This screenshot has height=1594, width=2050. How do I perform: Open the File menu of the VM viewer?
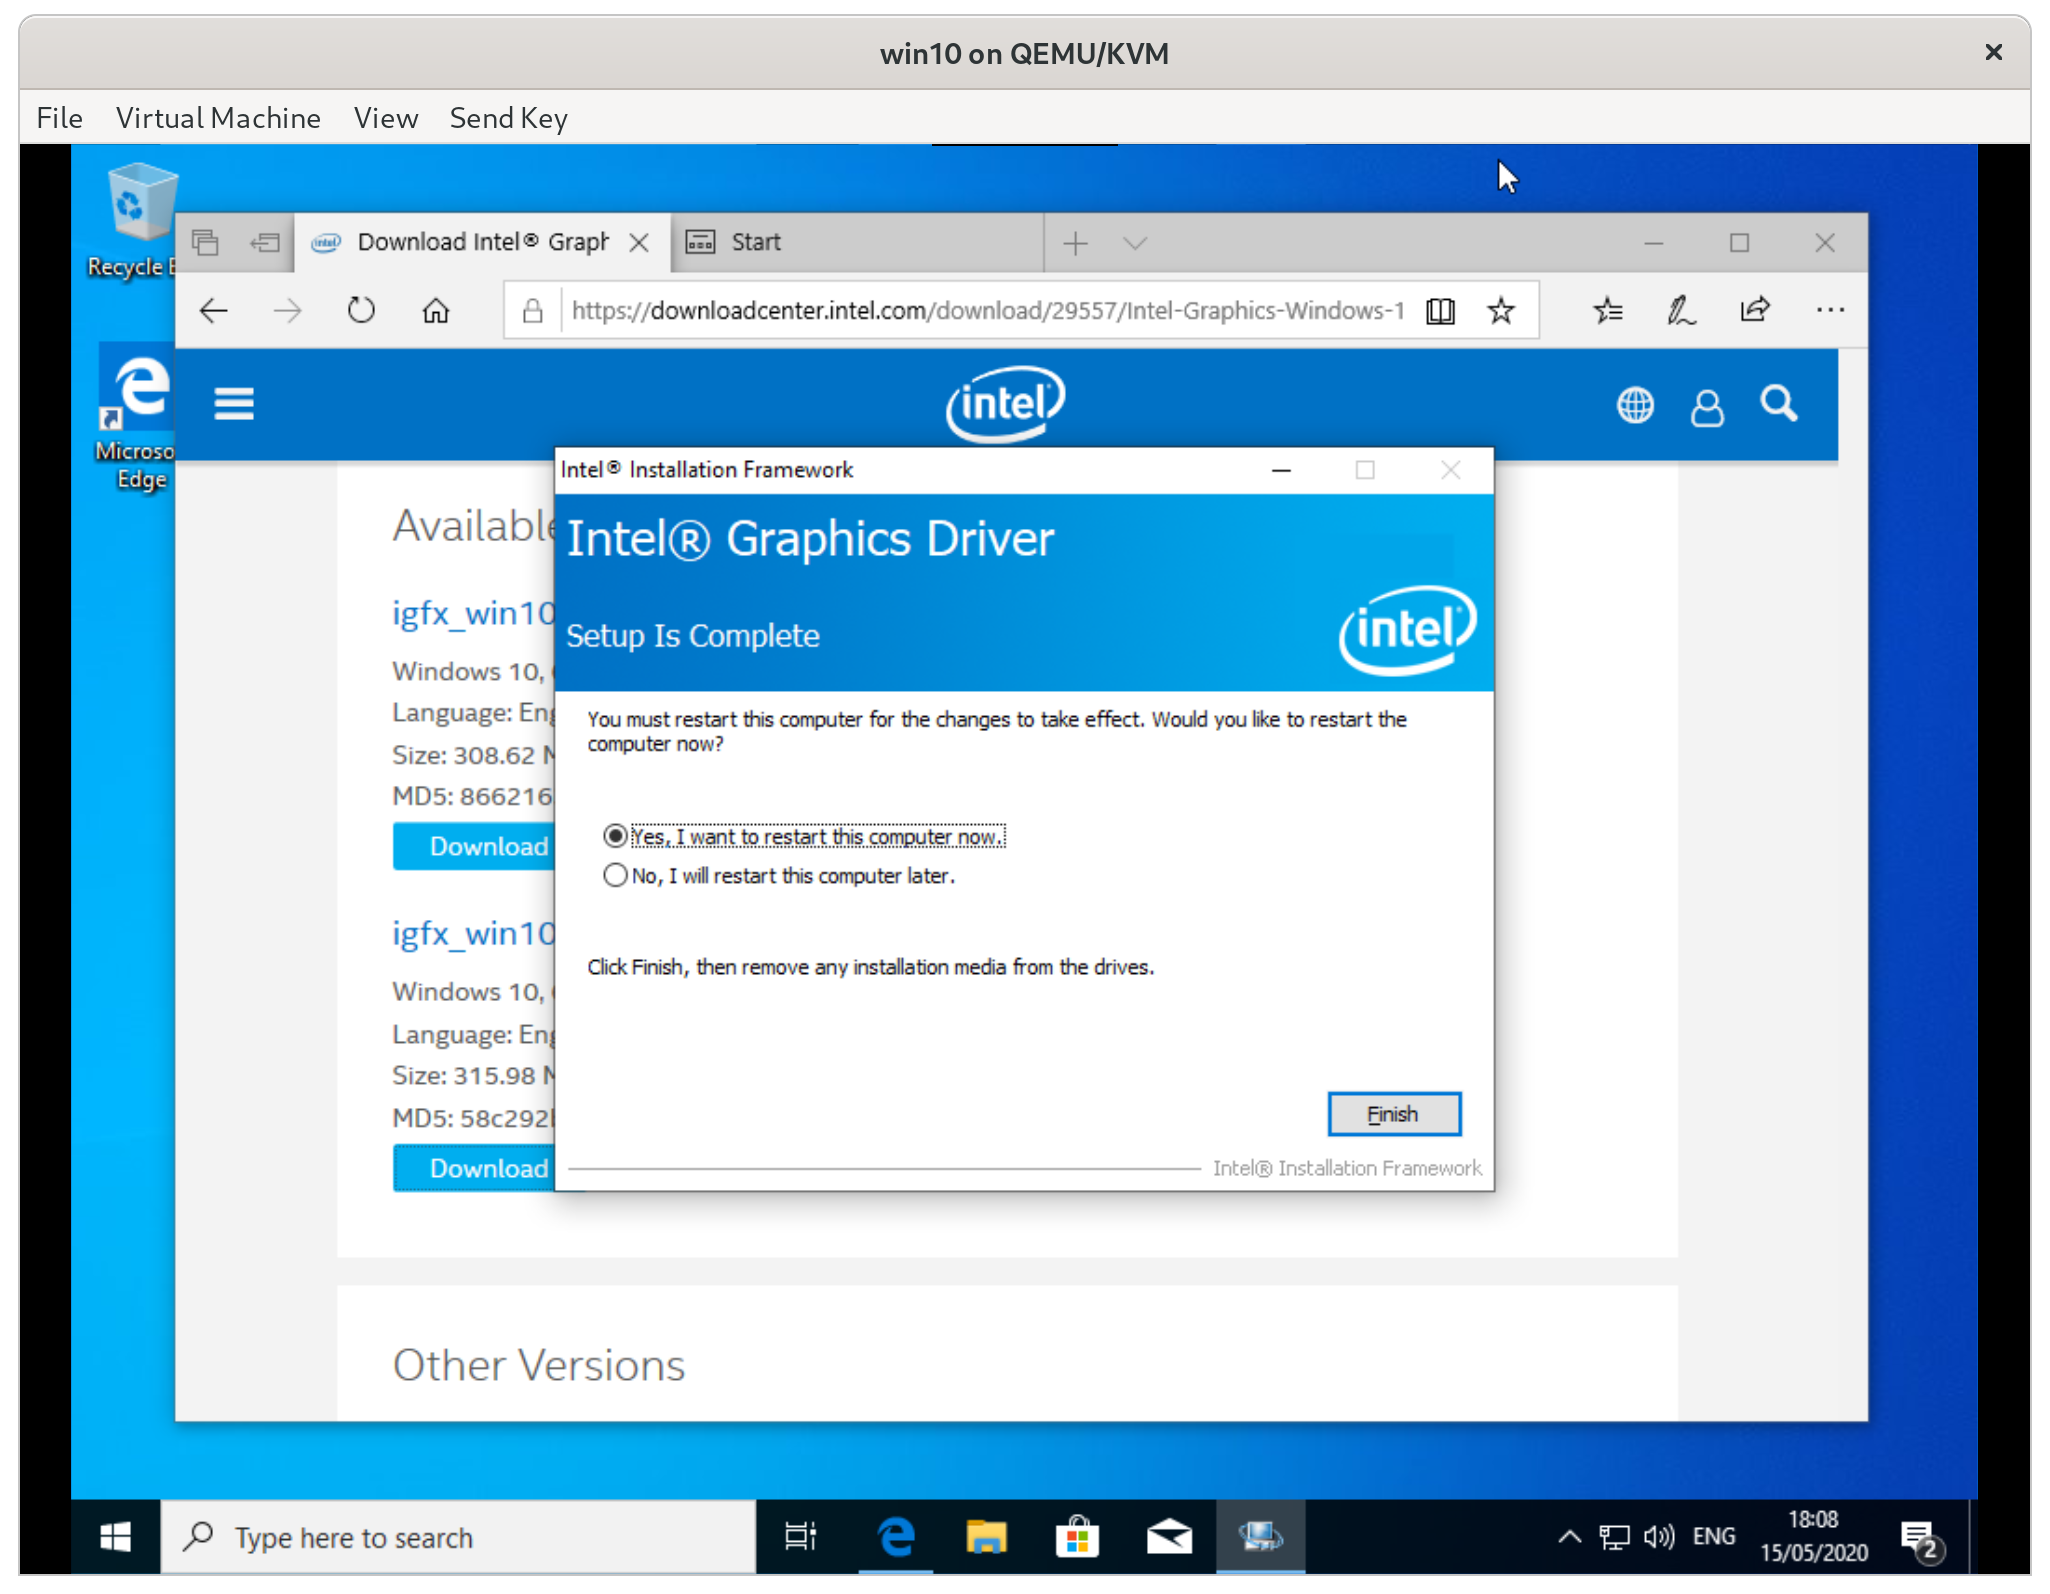click(x=59, y=118)
